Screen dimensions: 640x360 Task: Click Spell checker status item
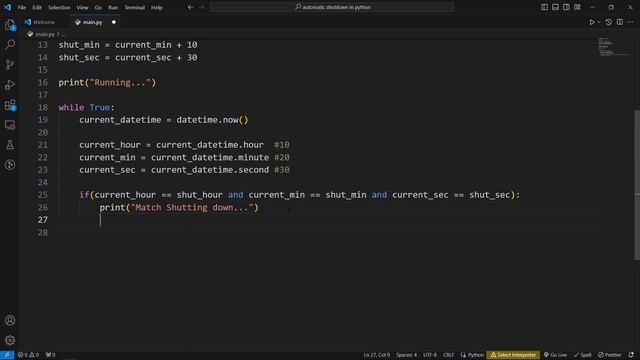click(582, 355)
